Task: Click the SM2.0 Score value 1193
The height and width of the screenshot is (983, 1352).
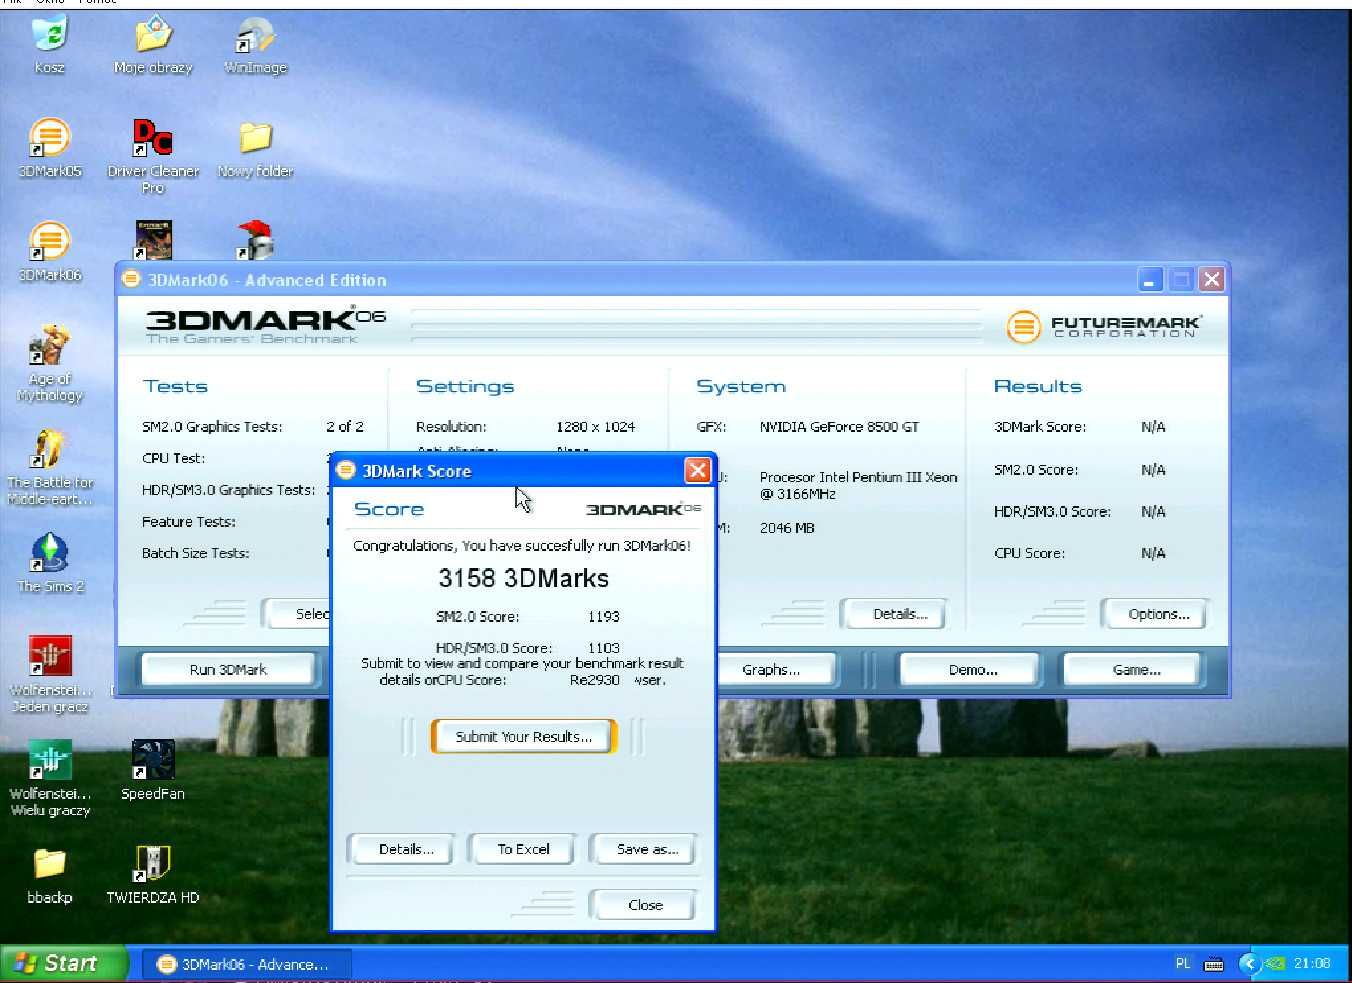Action: [604, 617]
